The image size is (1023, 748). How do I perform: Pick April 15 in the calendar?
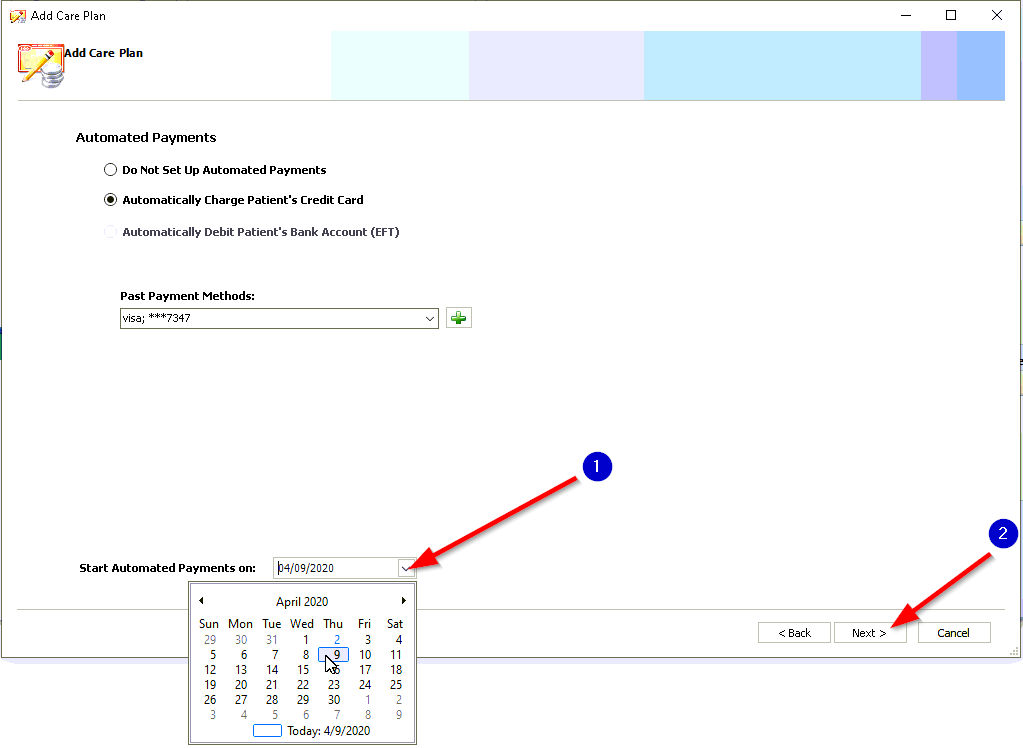click(x=303, y=670)
